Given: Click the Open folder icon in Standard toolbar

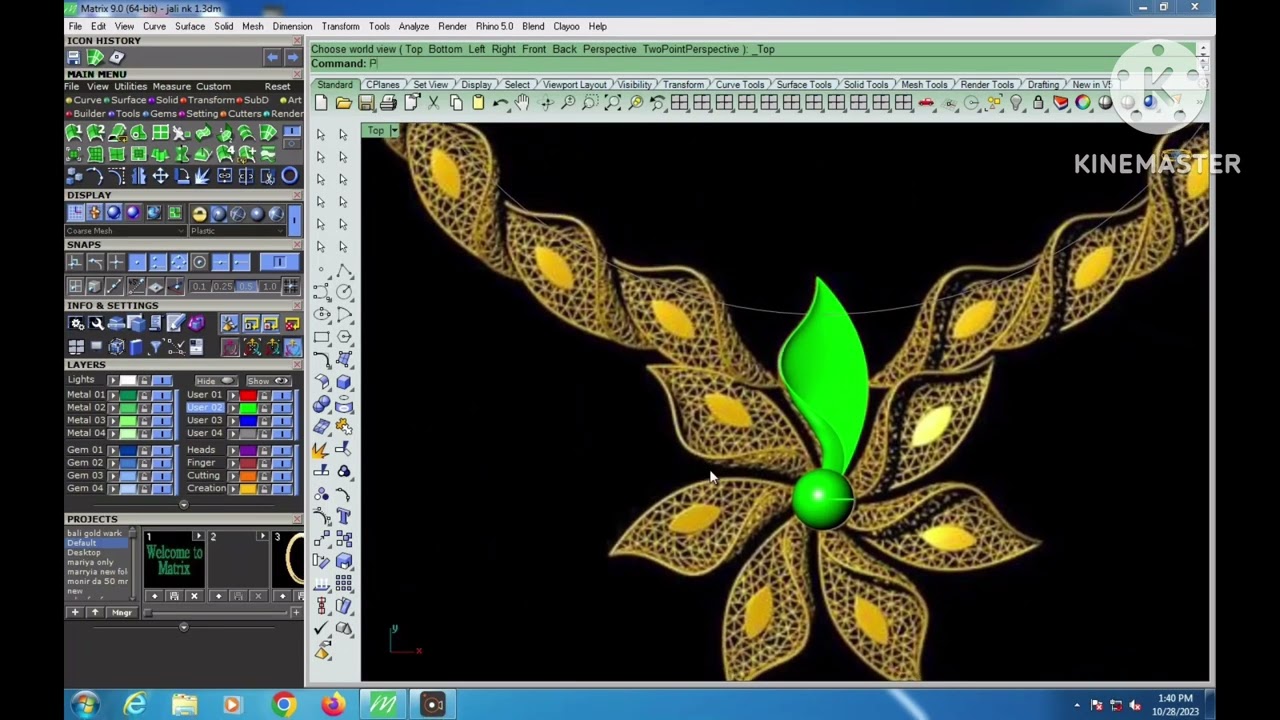Looking at the screenshot, I should click(343, 103).
